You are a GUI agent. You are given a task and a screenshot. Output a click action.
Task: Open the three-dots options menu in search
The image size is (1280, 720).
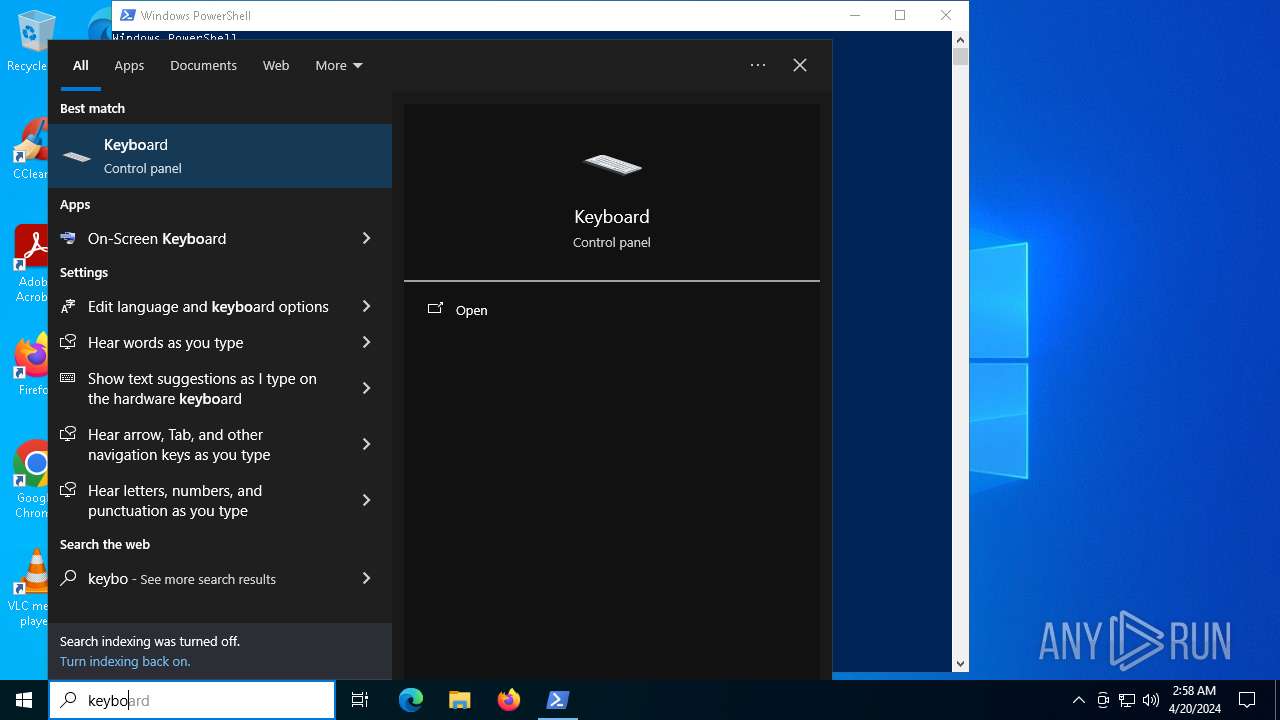click(758, 65)
